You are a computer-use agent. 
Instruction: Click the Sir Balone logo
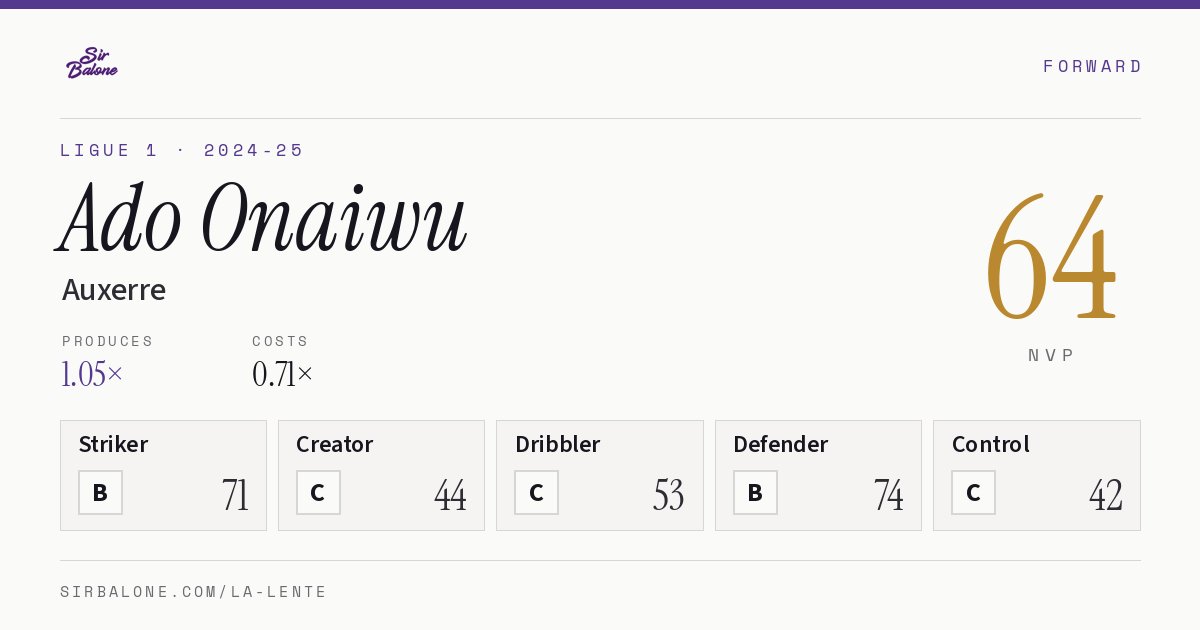click(92, 63)
